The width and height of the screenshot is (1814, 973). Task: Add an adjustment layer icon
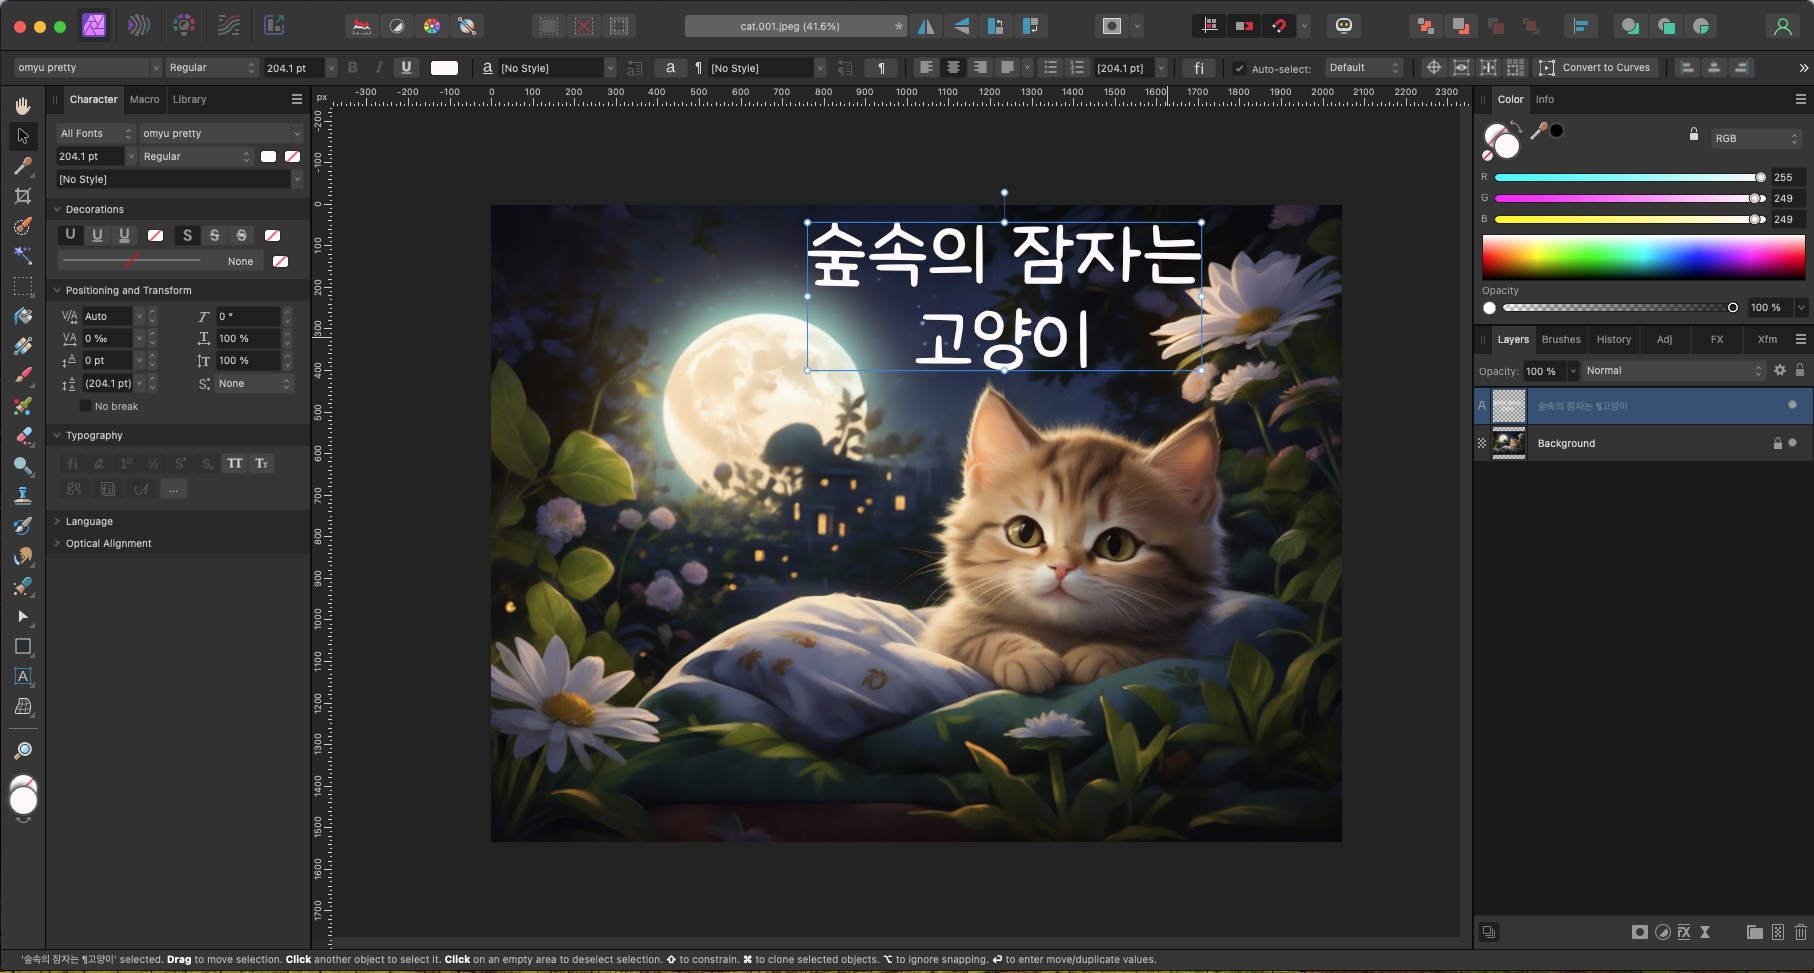pyautogui.click(x=1662, y=932)
